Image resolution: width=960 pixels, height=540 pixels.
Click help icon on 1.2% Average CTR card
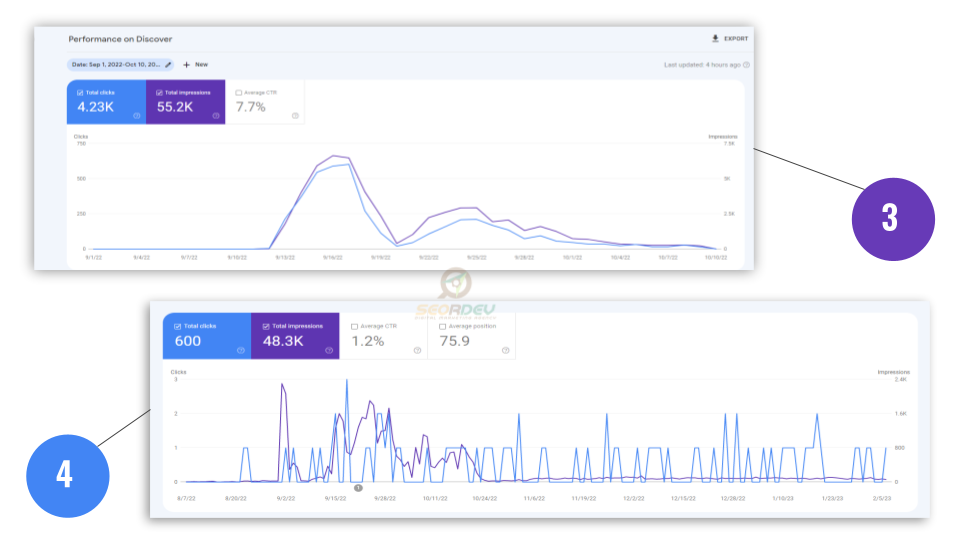pos(417,350)
